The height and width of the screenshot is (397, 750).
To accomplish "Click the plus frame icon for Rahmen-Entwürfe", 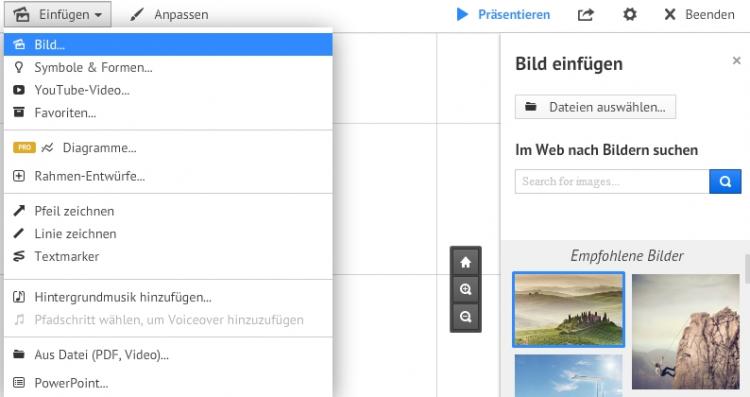I will click(x=19, y=176).
